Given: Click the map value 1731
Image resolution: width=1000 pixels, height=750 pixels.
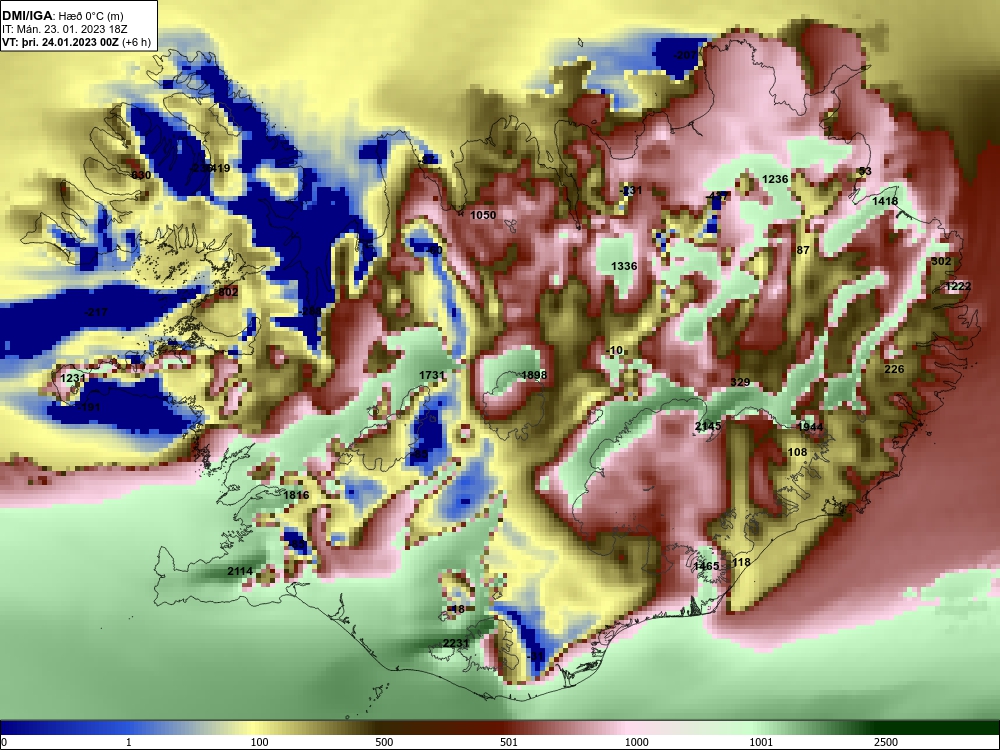Looking at the screenshot, I should [432, 375].
